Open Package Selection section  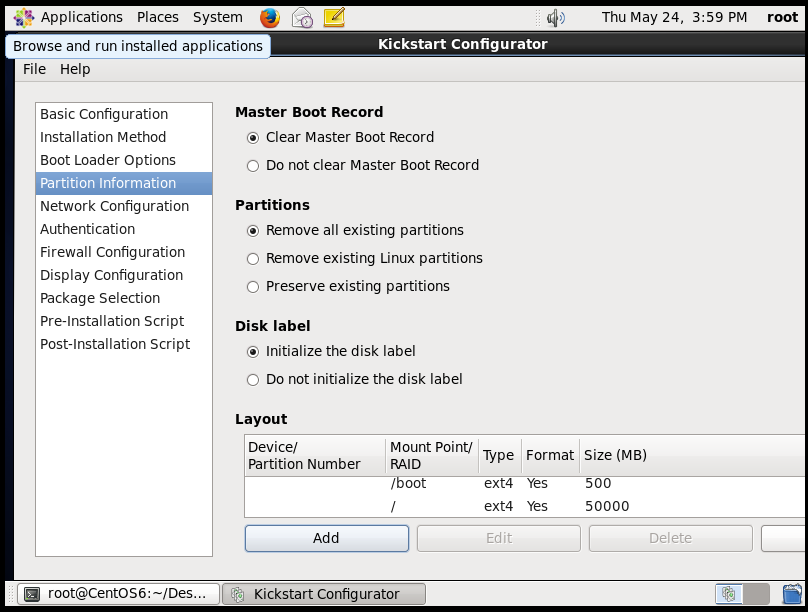click(124, 298)
